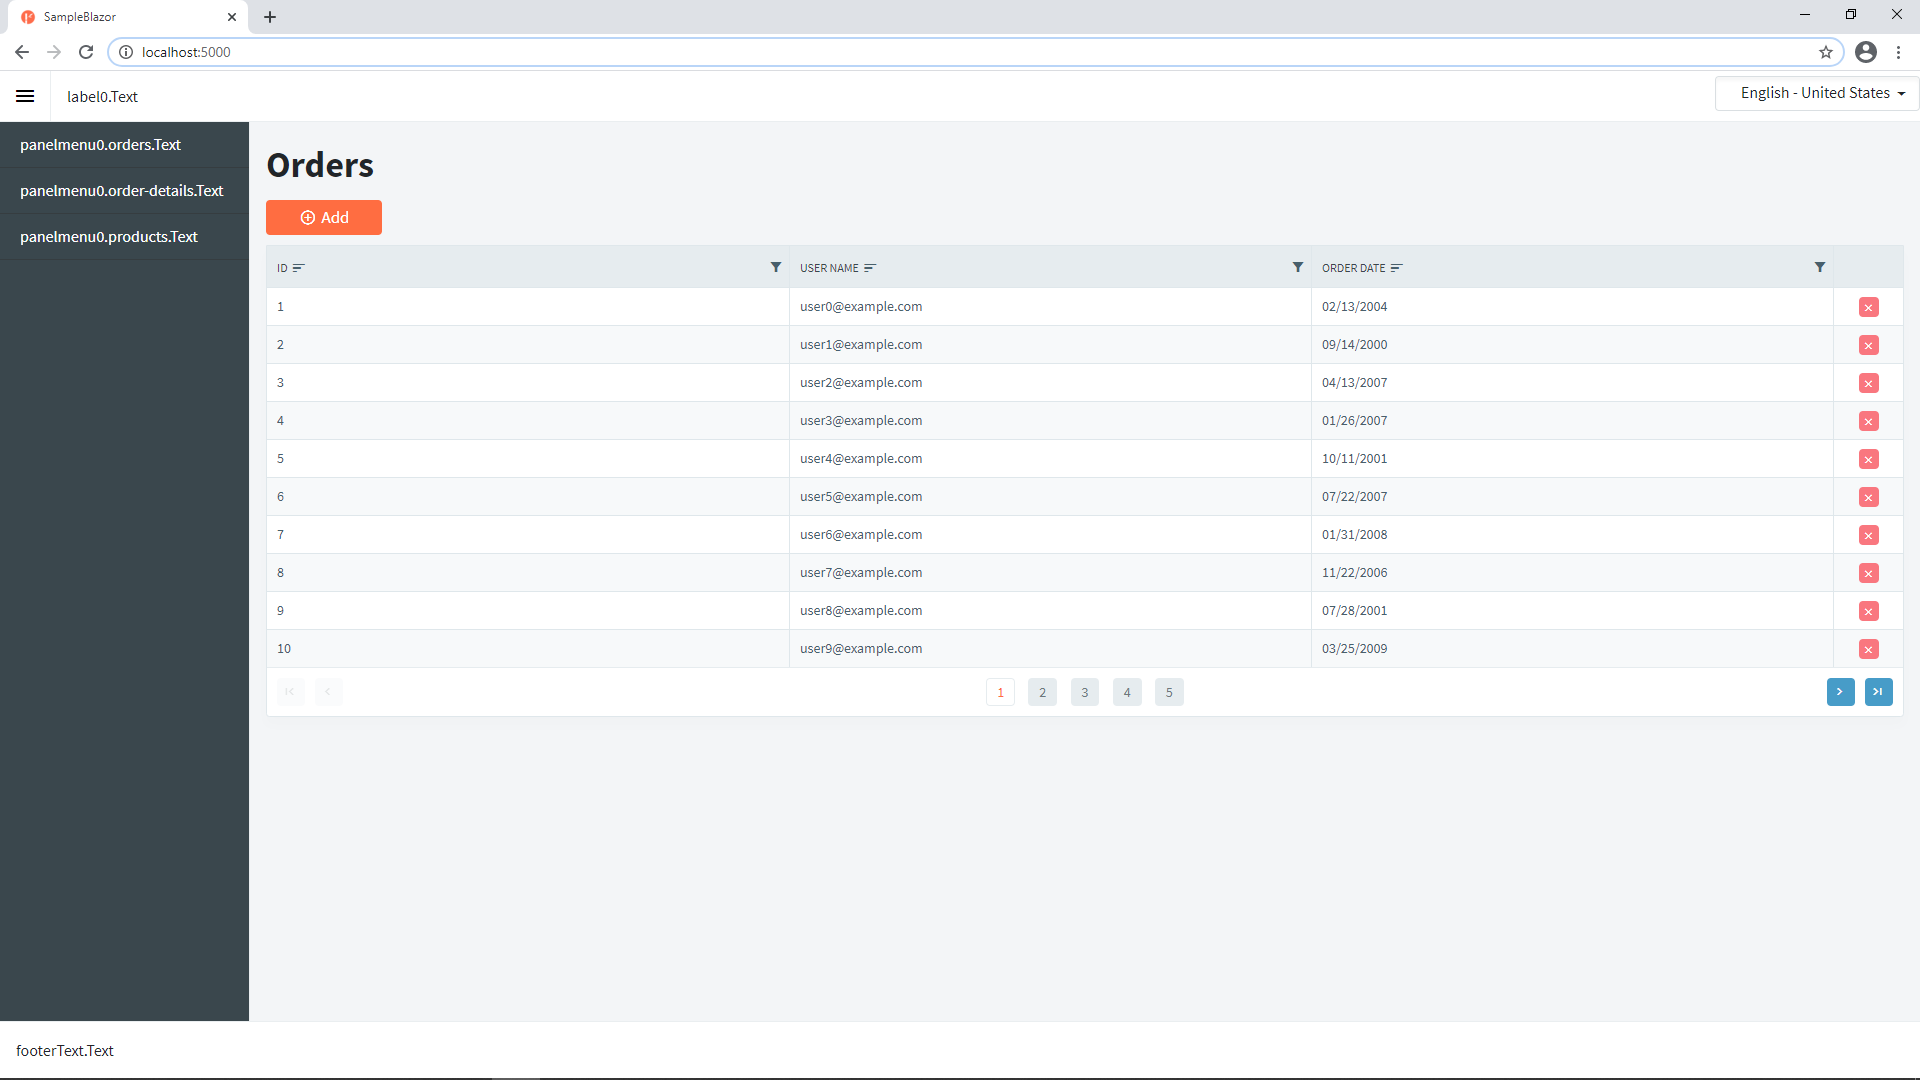This screenshot has height=1080, width=1920.
Task: Click the Add order button
Action: click(x=324, y=217)
